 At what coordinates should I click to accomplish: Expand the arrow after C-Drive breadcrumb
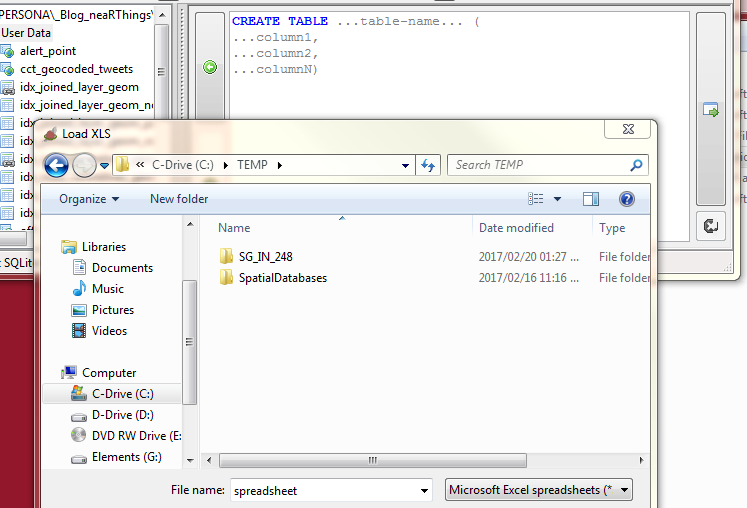point(225,165)
